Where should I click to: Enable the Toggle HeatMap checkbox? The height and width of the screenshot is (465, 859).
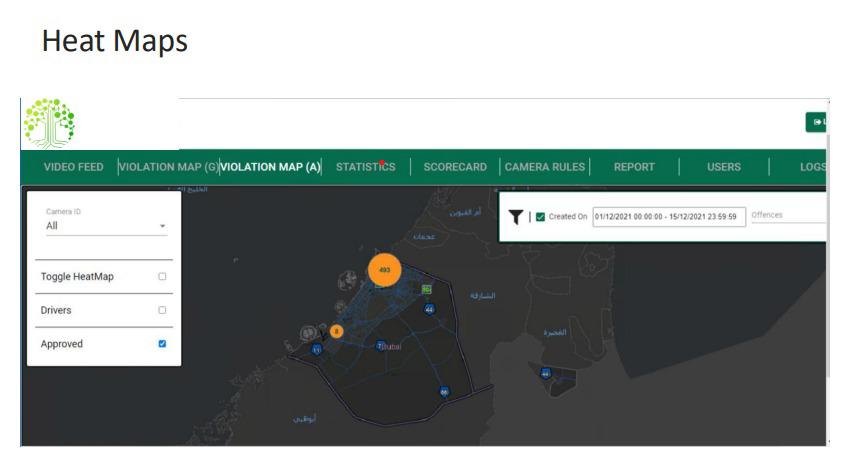coord(162,277)
